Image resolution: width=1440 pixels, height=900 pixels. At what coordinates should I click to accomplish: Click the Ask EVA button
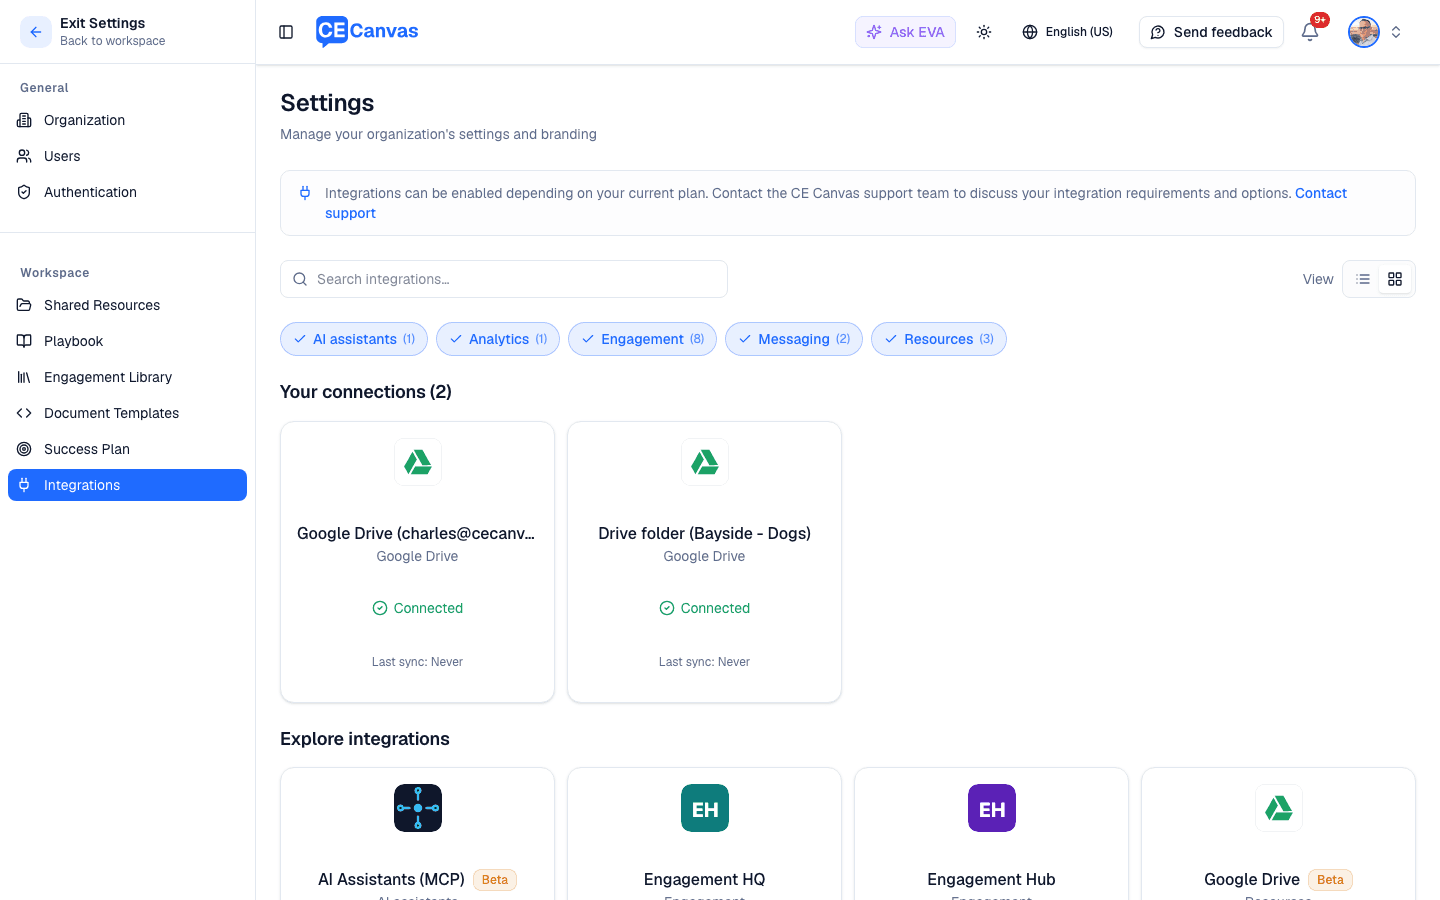pyautogui.click(x=905, y=32)
